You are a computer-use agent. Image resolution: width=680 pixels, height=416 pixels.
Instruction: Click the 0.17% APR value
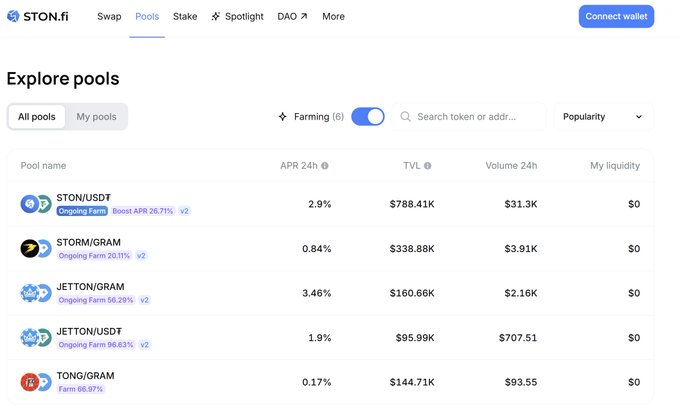tap(317, 382)
